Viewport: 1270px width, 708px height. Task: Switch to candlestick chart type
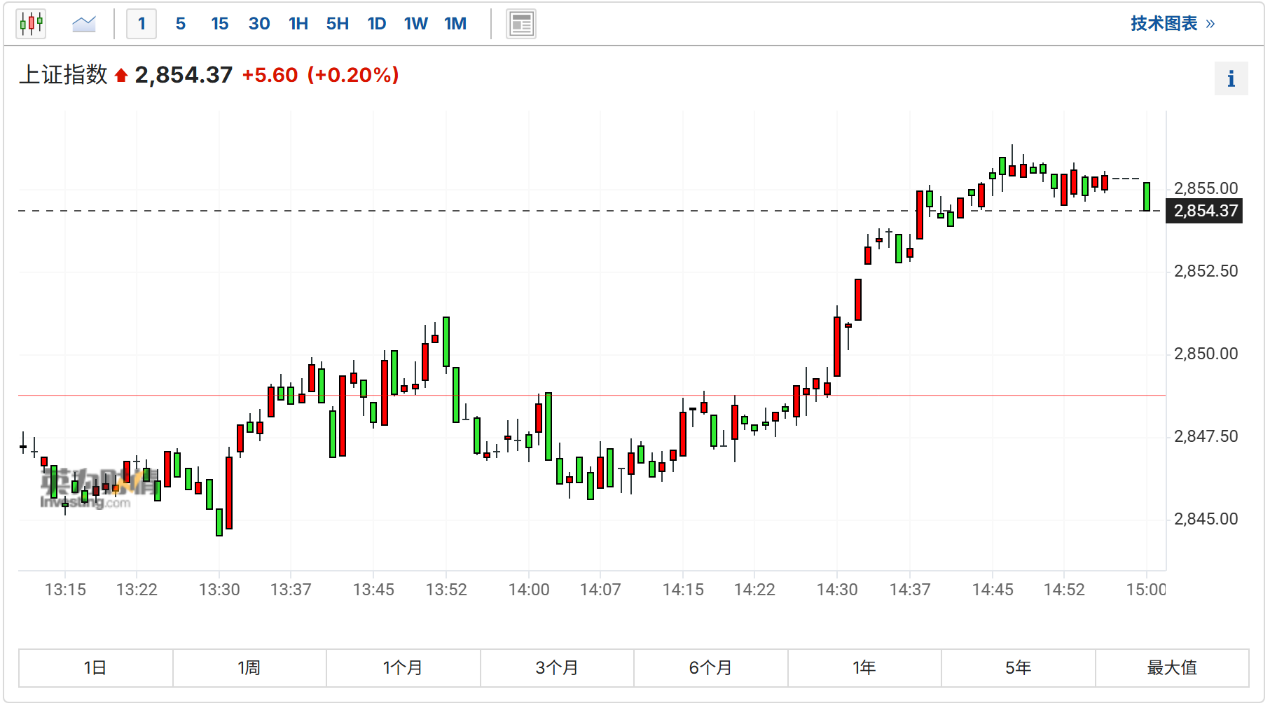32,23
